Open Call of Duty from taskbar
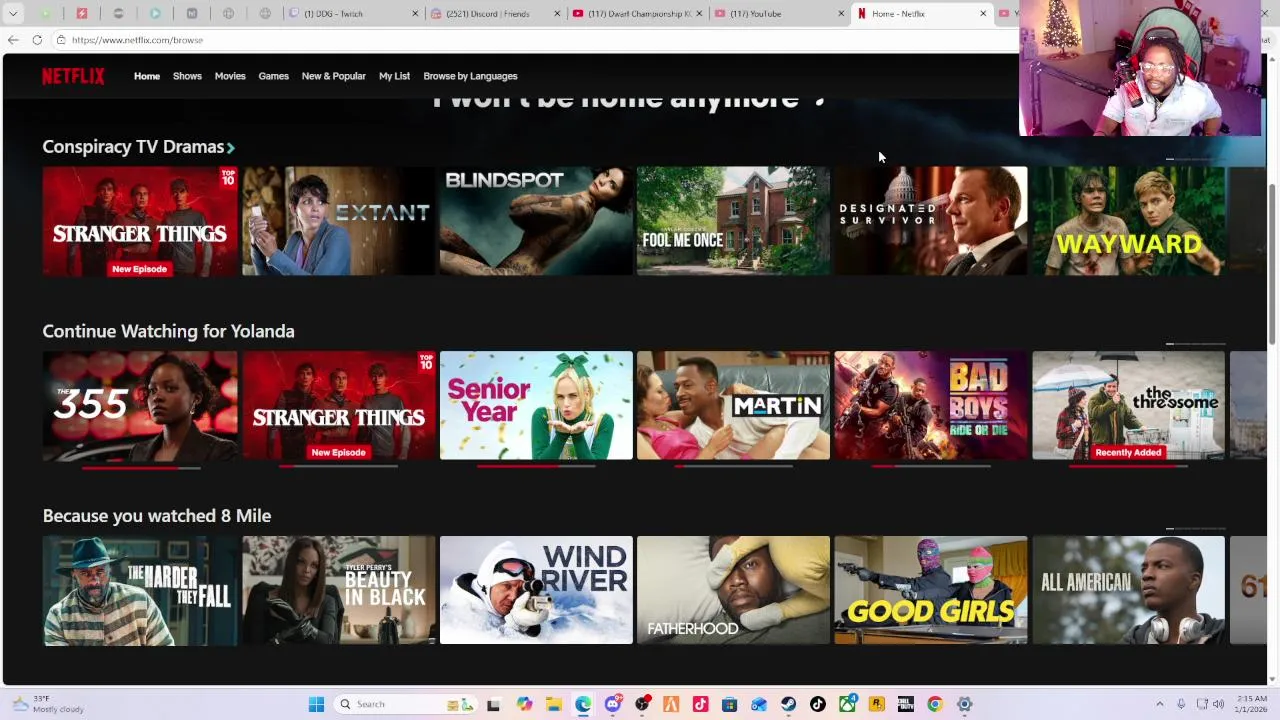Viewport: 1280px width, 720px height. tap(906, 704)
